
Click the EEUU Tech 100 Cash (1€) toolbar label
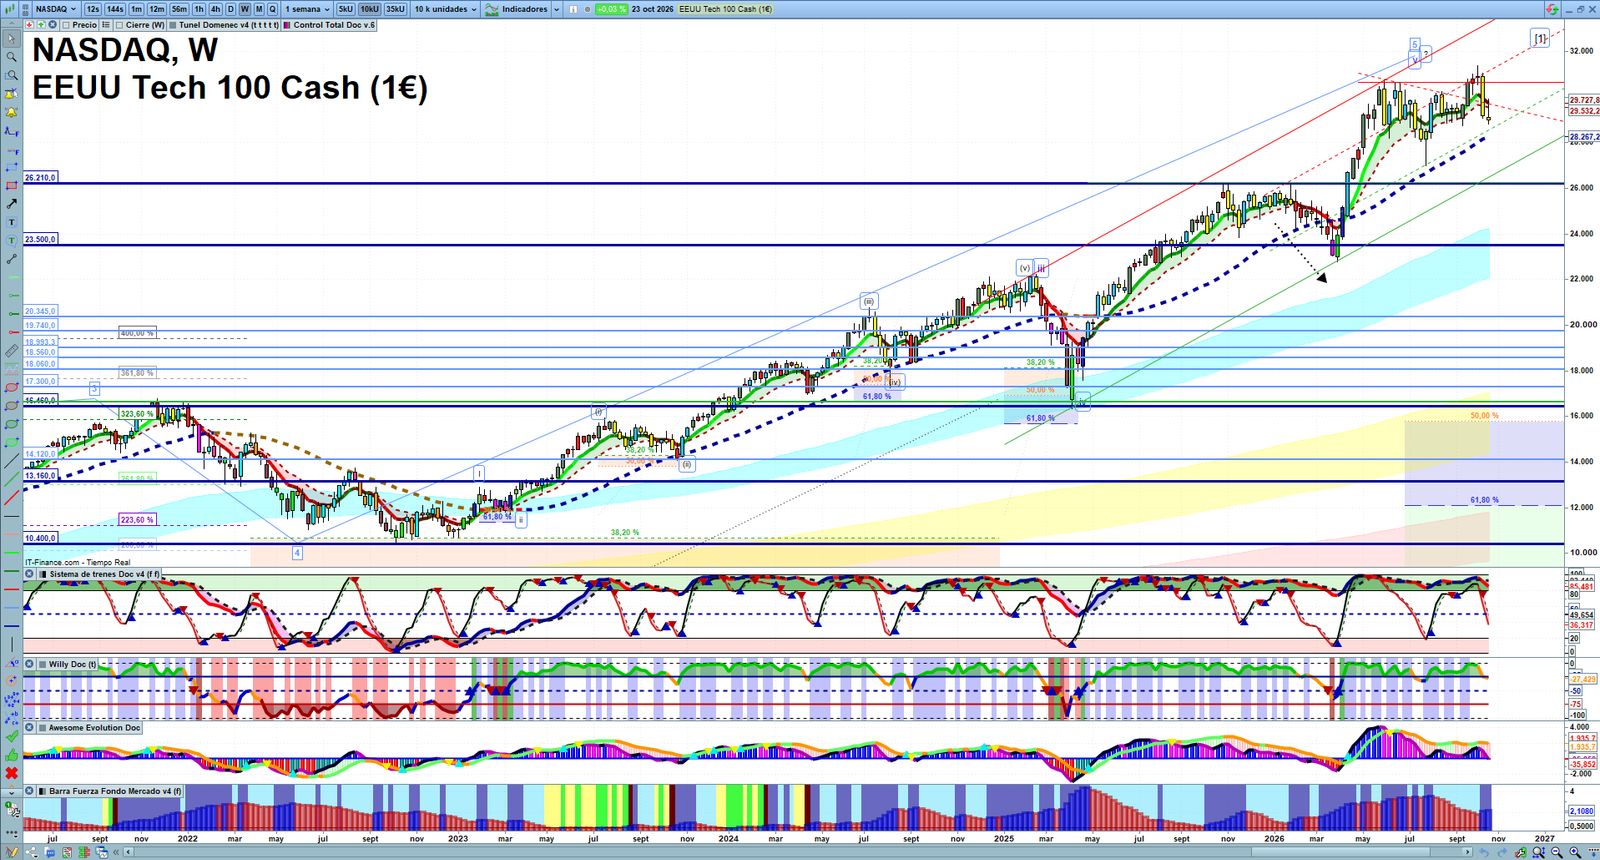point(726,9)
